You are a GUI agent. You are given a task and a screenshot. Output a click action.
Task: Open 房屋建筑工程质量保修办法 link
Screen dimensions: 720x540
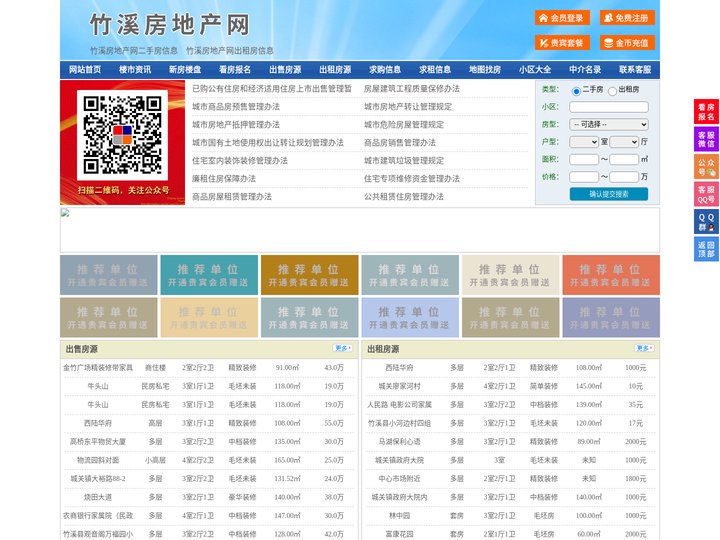point(412,89)
